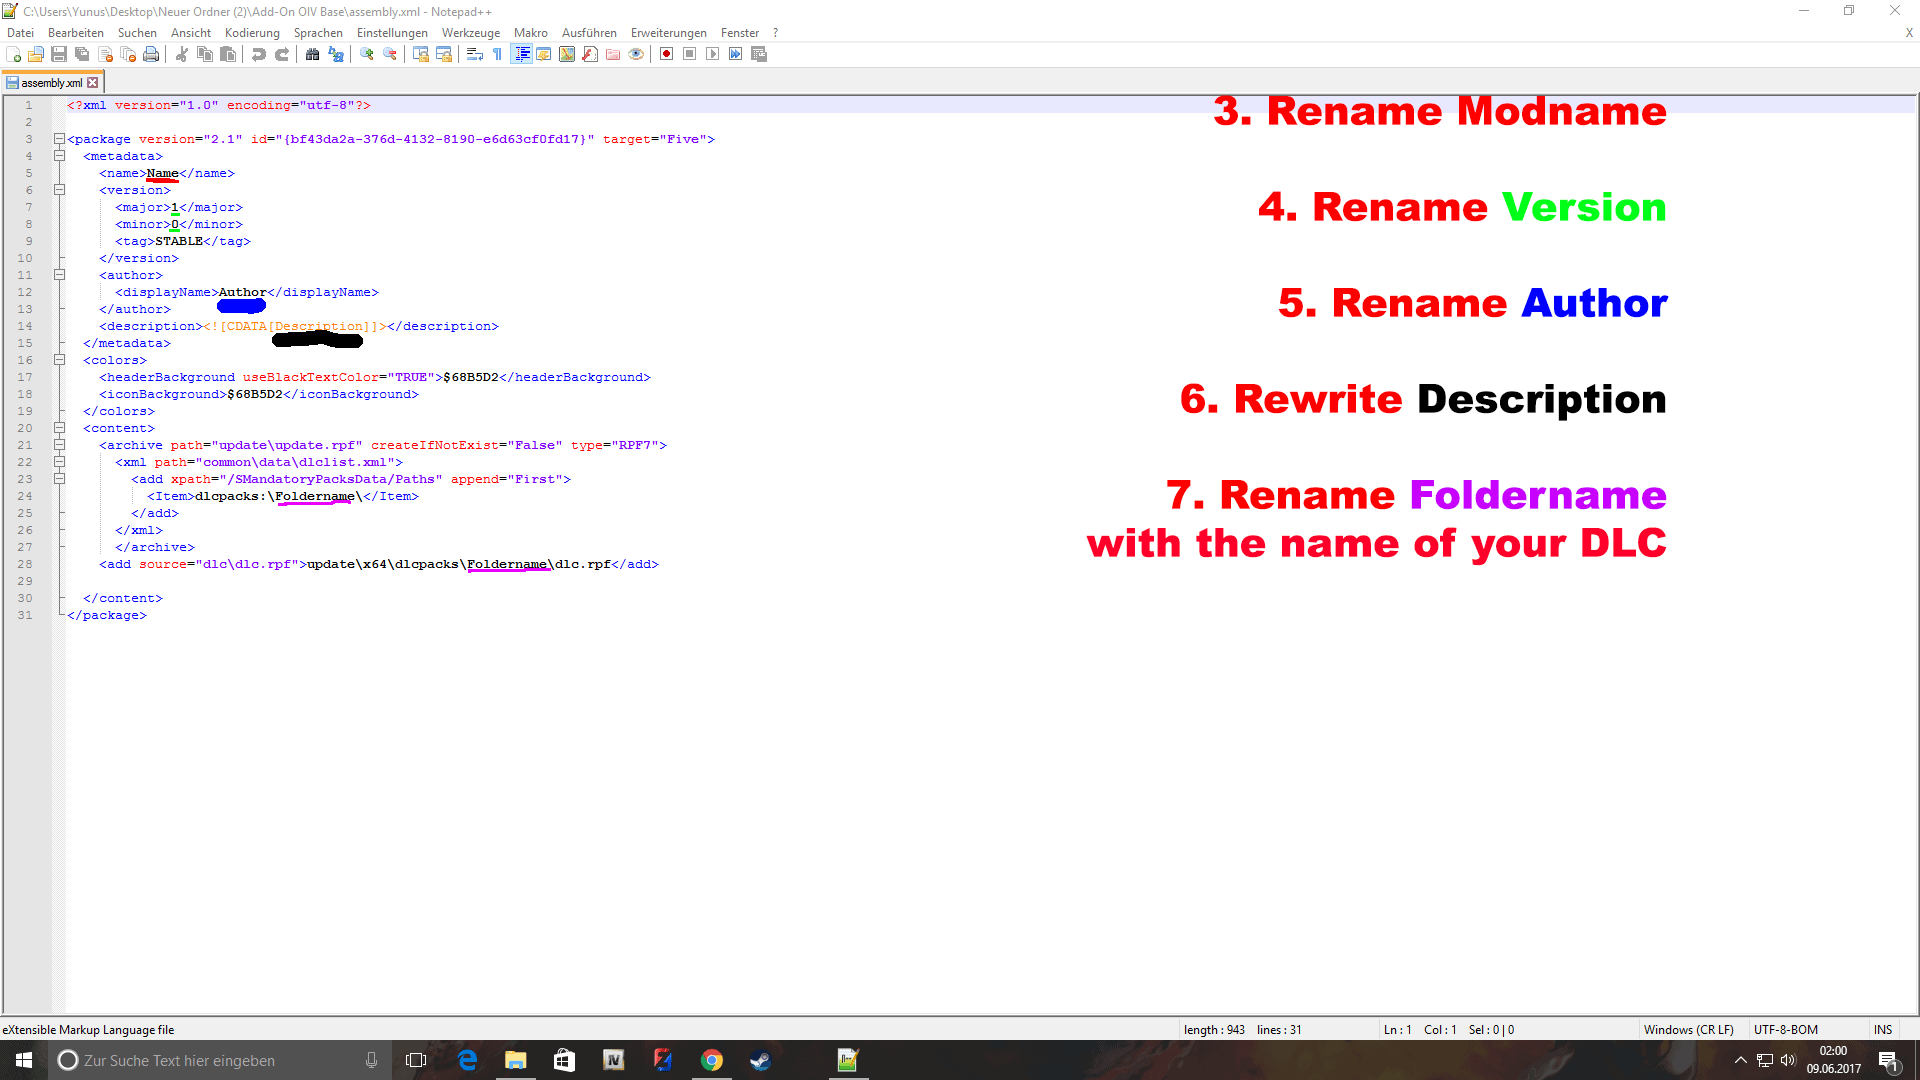This screenshot has height=1080, width=1920.
Task: Toggle word wrap in the toolbar
Action: [475, 54]
